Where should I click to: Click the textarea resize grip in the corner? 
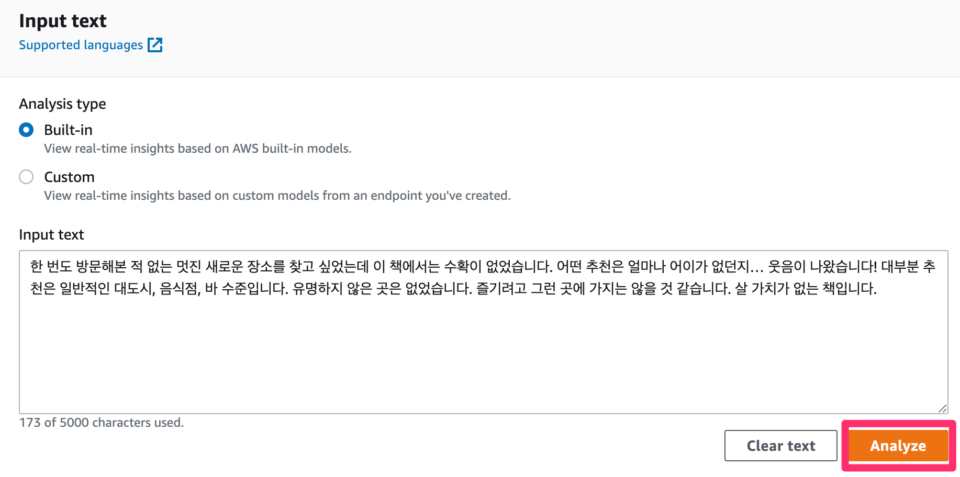click(x=943, y=408)
